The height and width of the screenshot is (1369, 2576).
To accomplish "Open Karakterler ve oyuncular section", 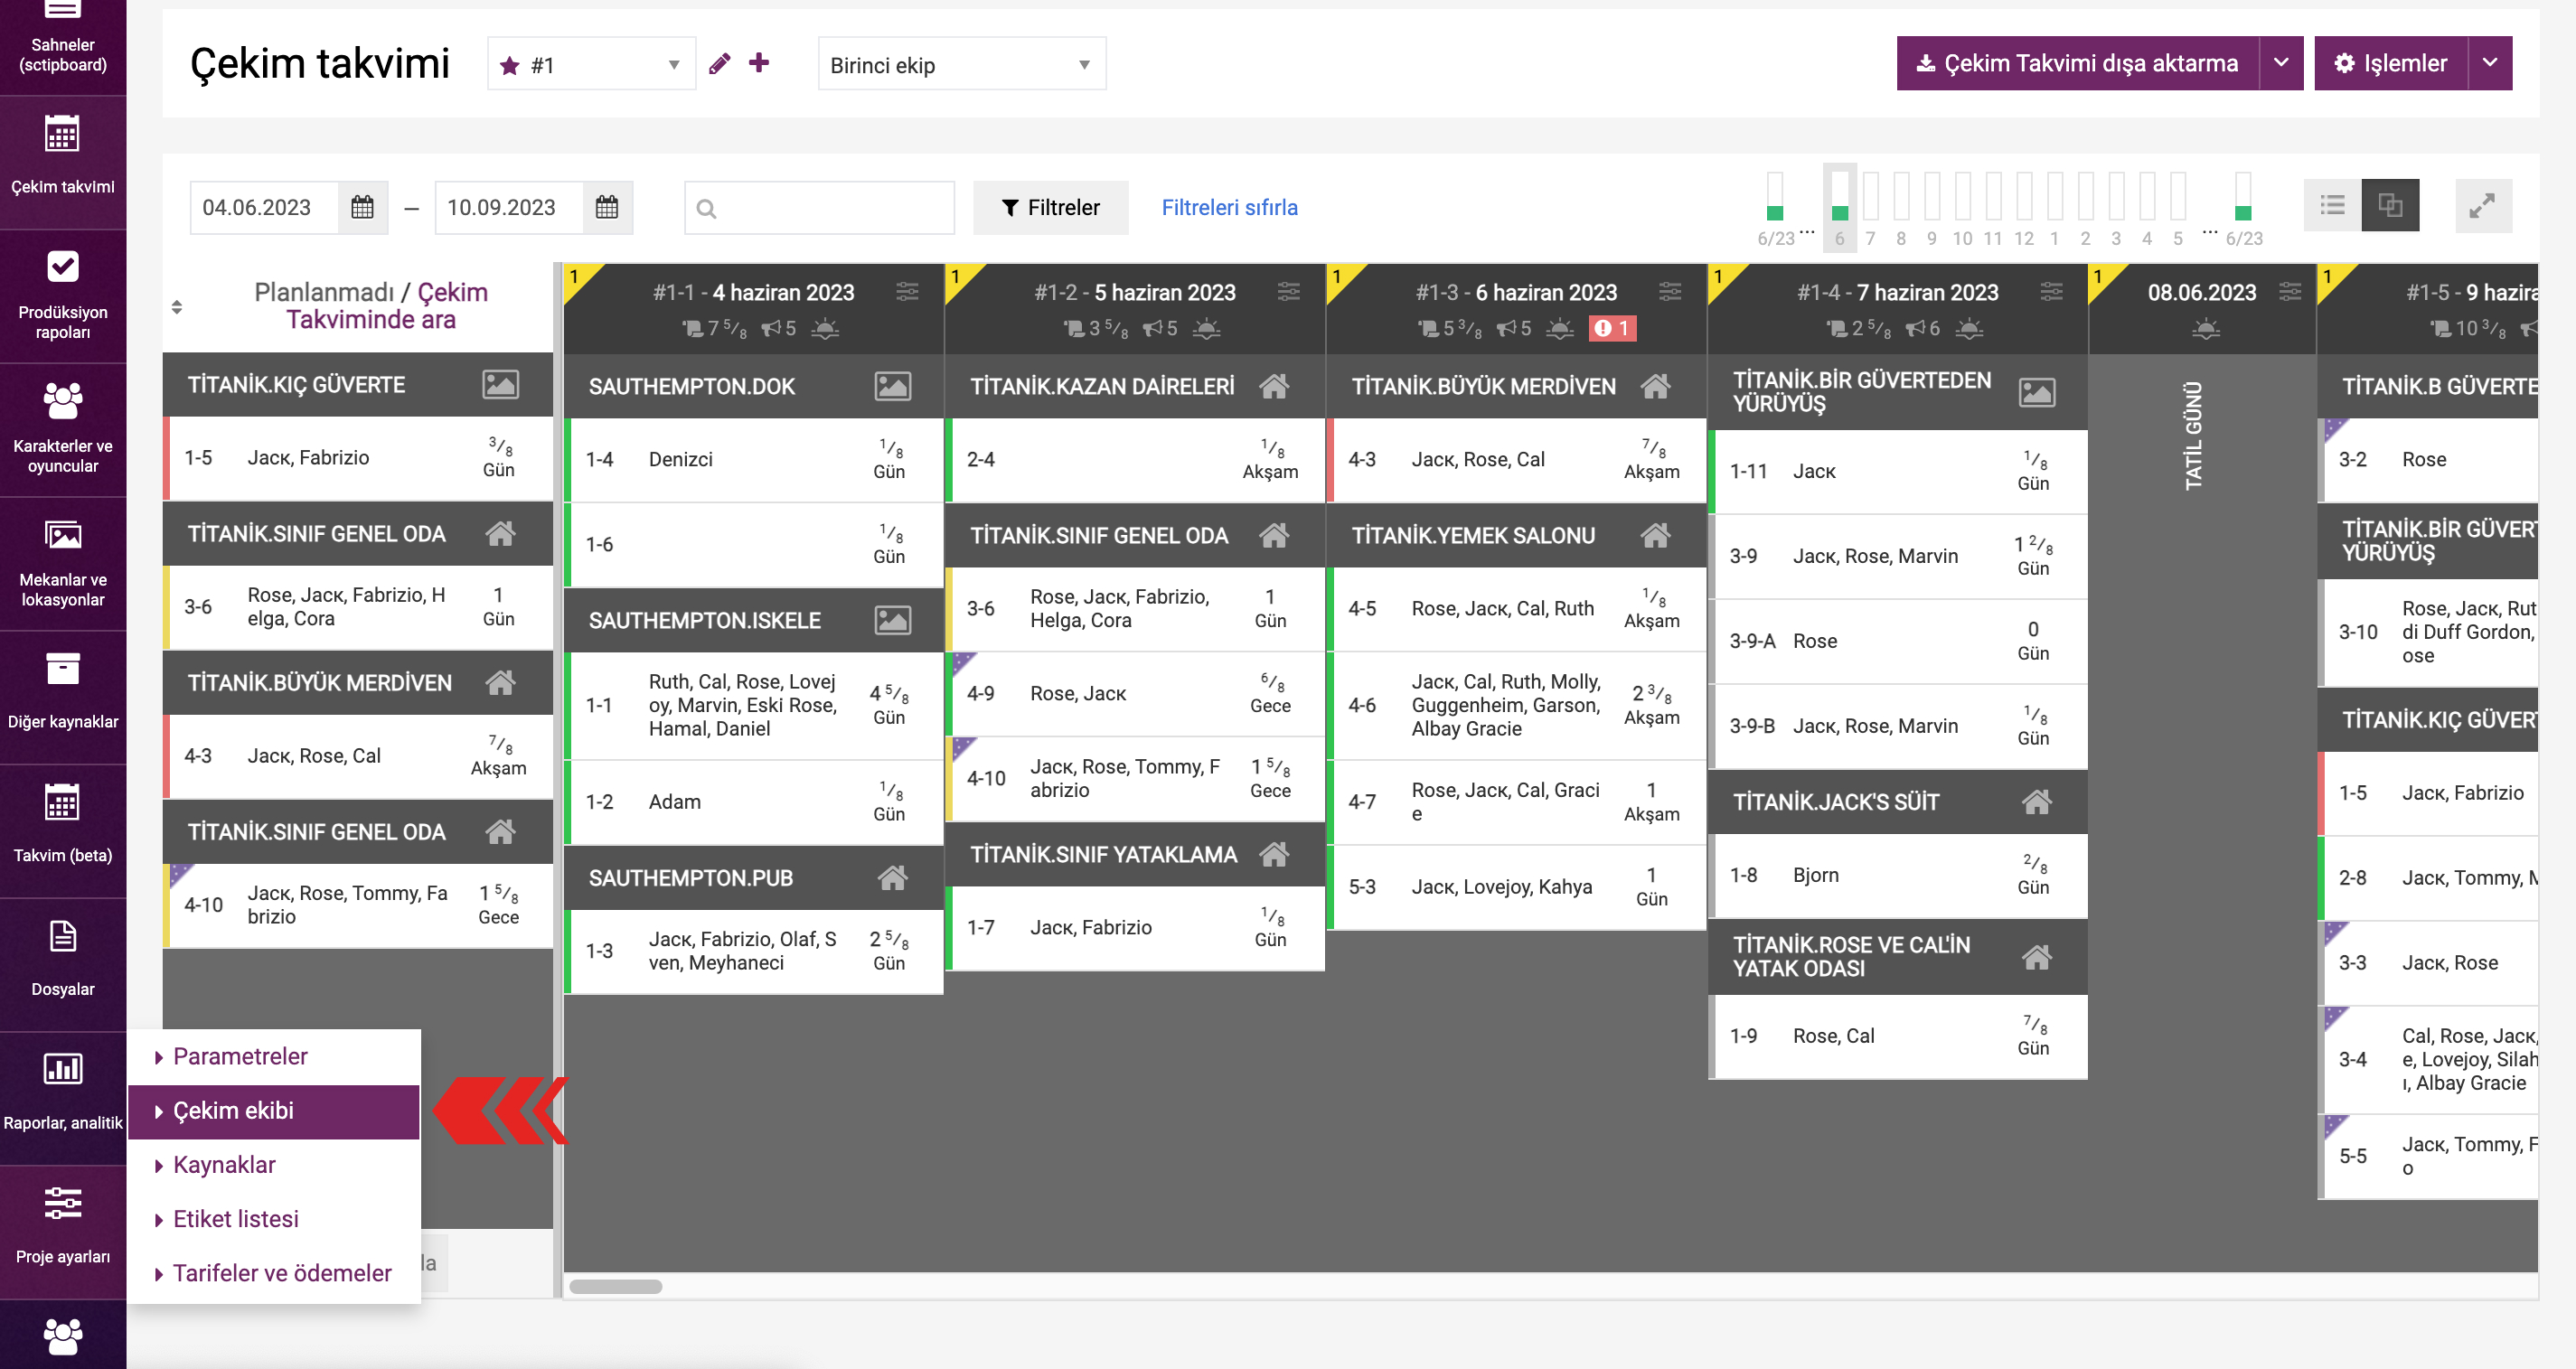I will 63,431.
